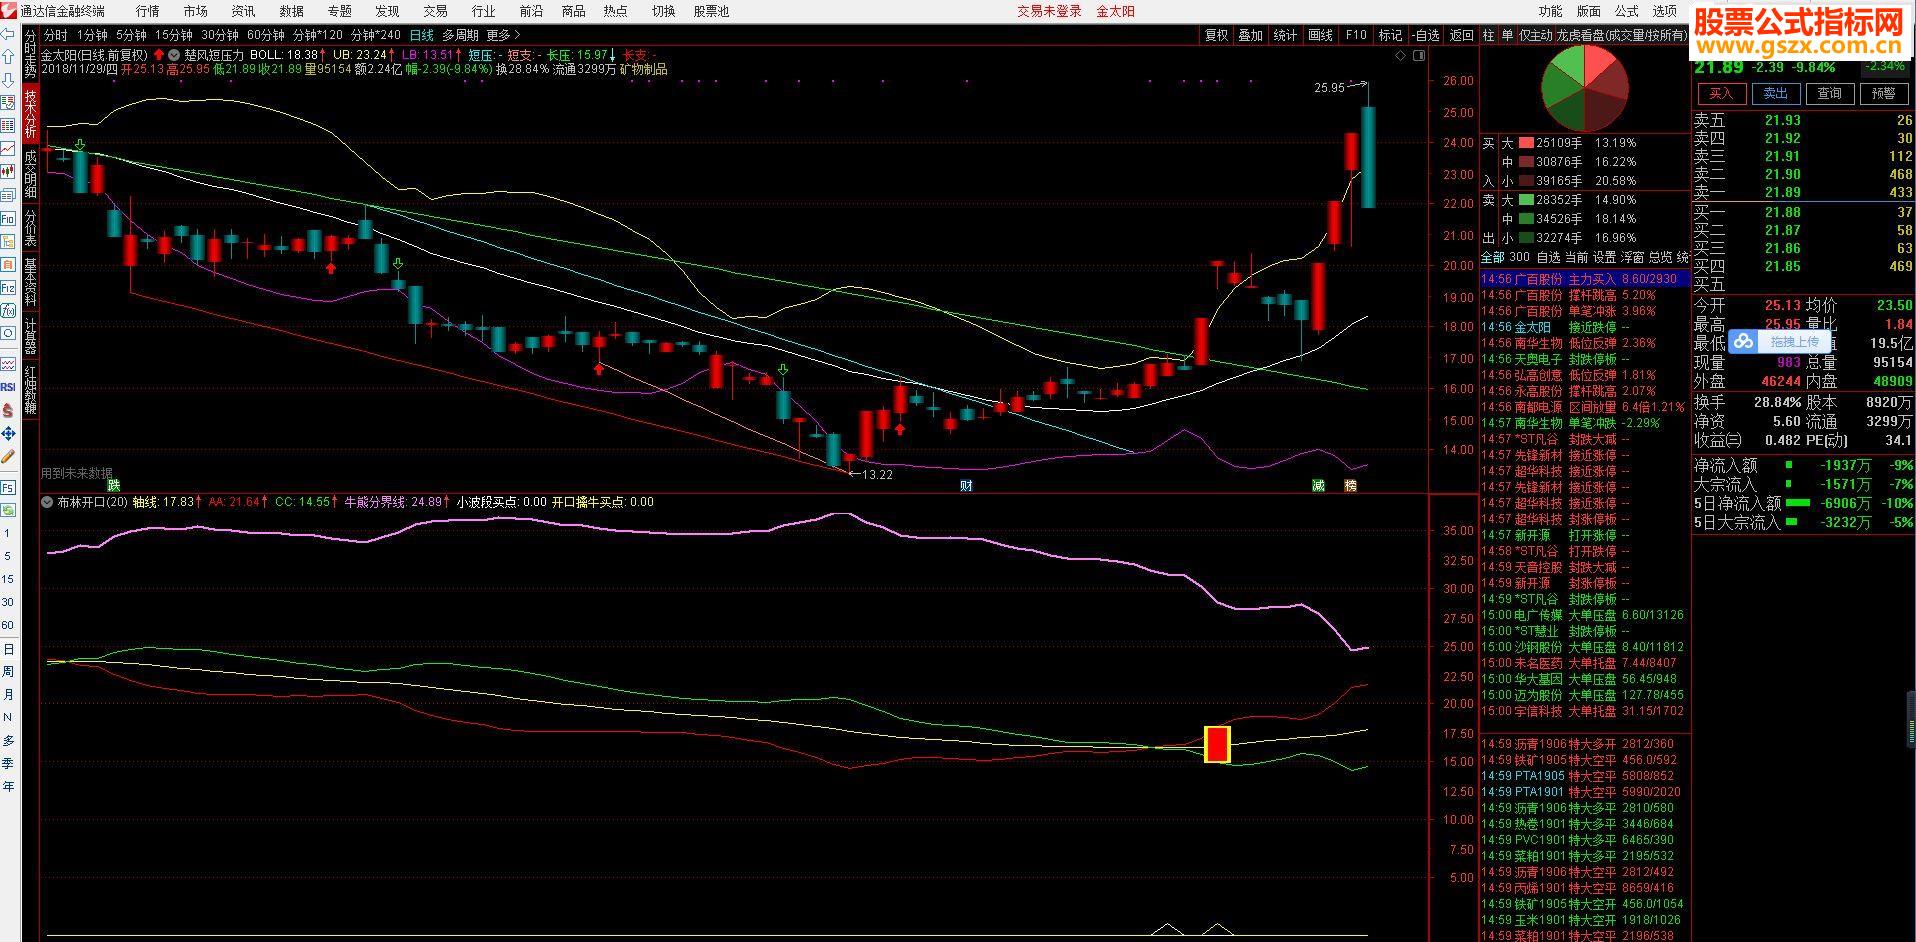Toggle the 仅主动 filter button

pos(1536,35)
